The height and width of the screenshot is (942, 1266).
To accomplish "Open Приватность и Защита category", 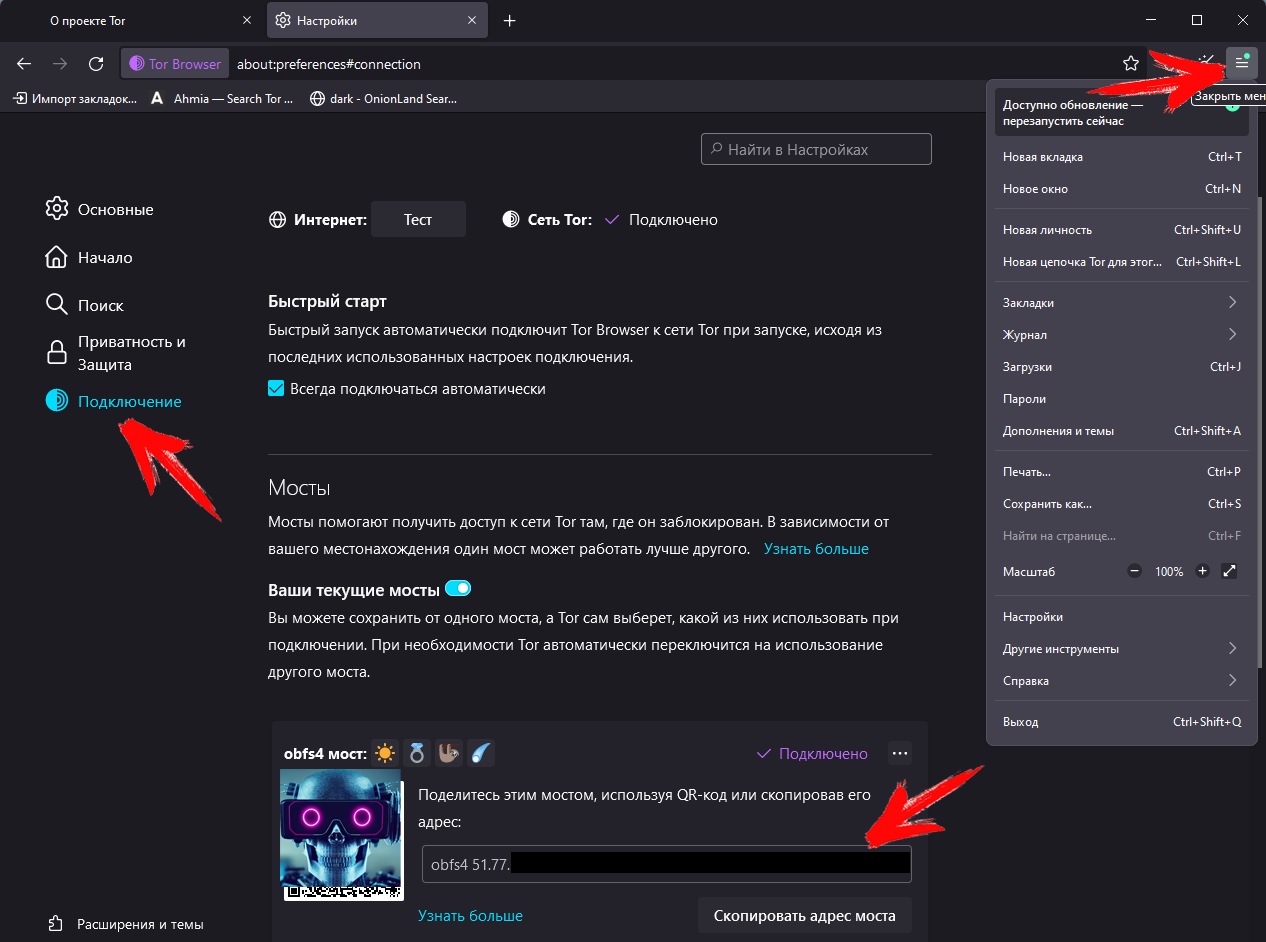I will (x=118, y=353).
